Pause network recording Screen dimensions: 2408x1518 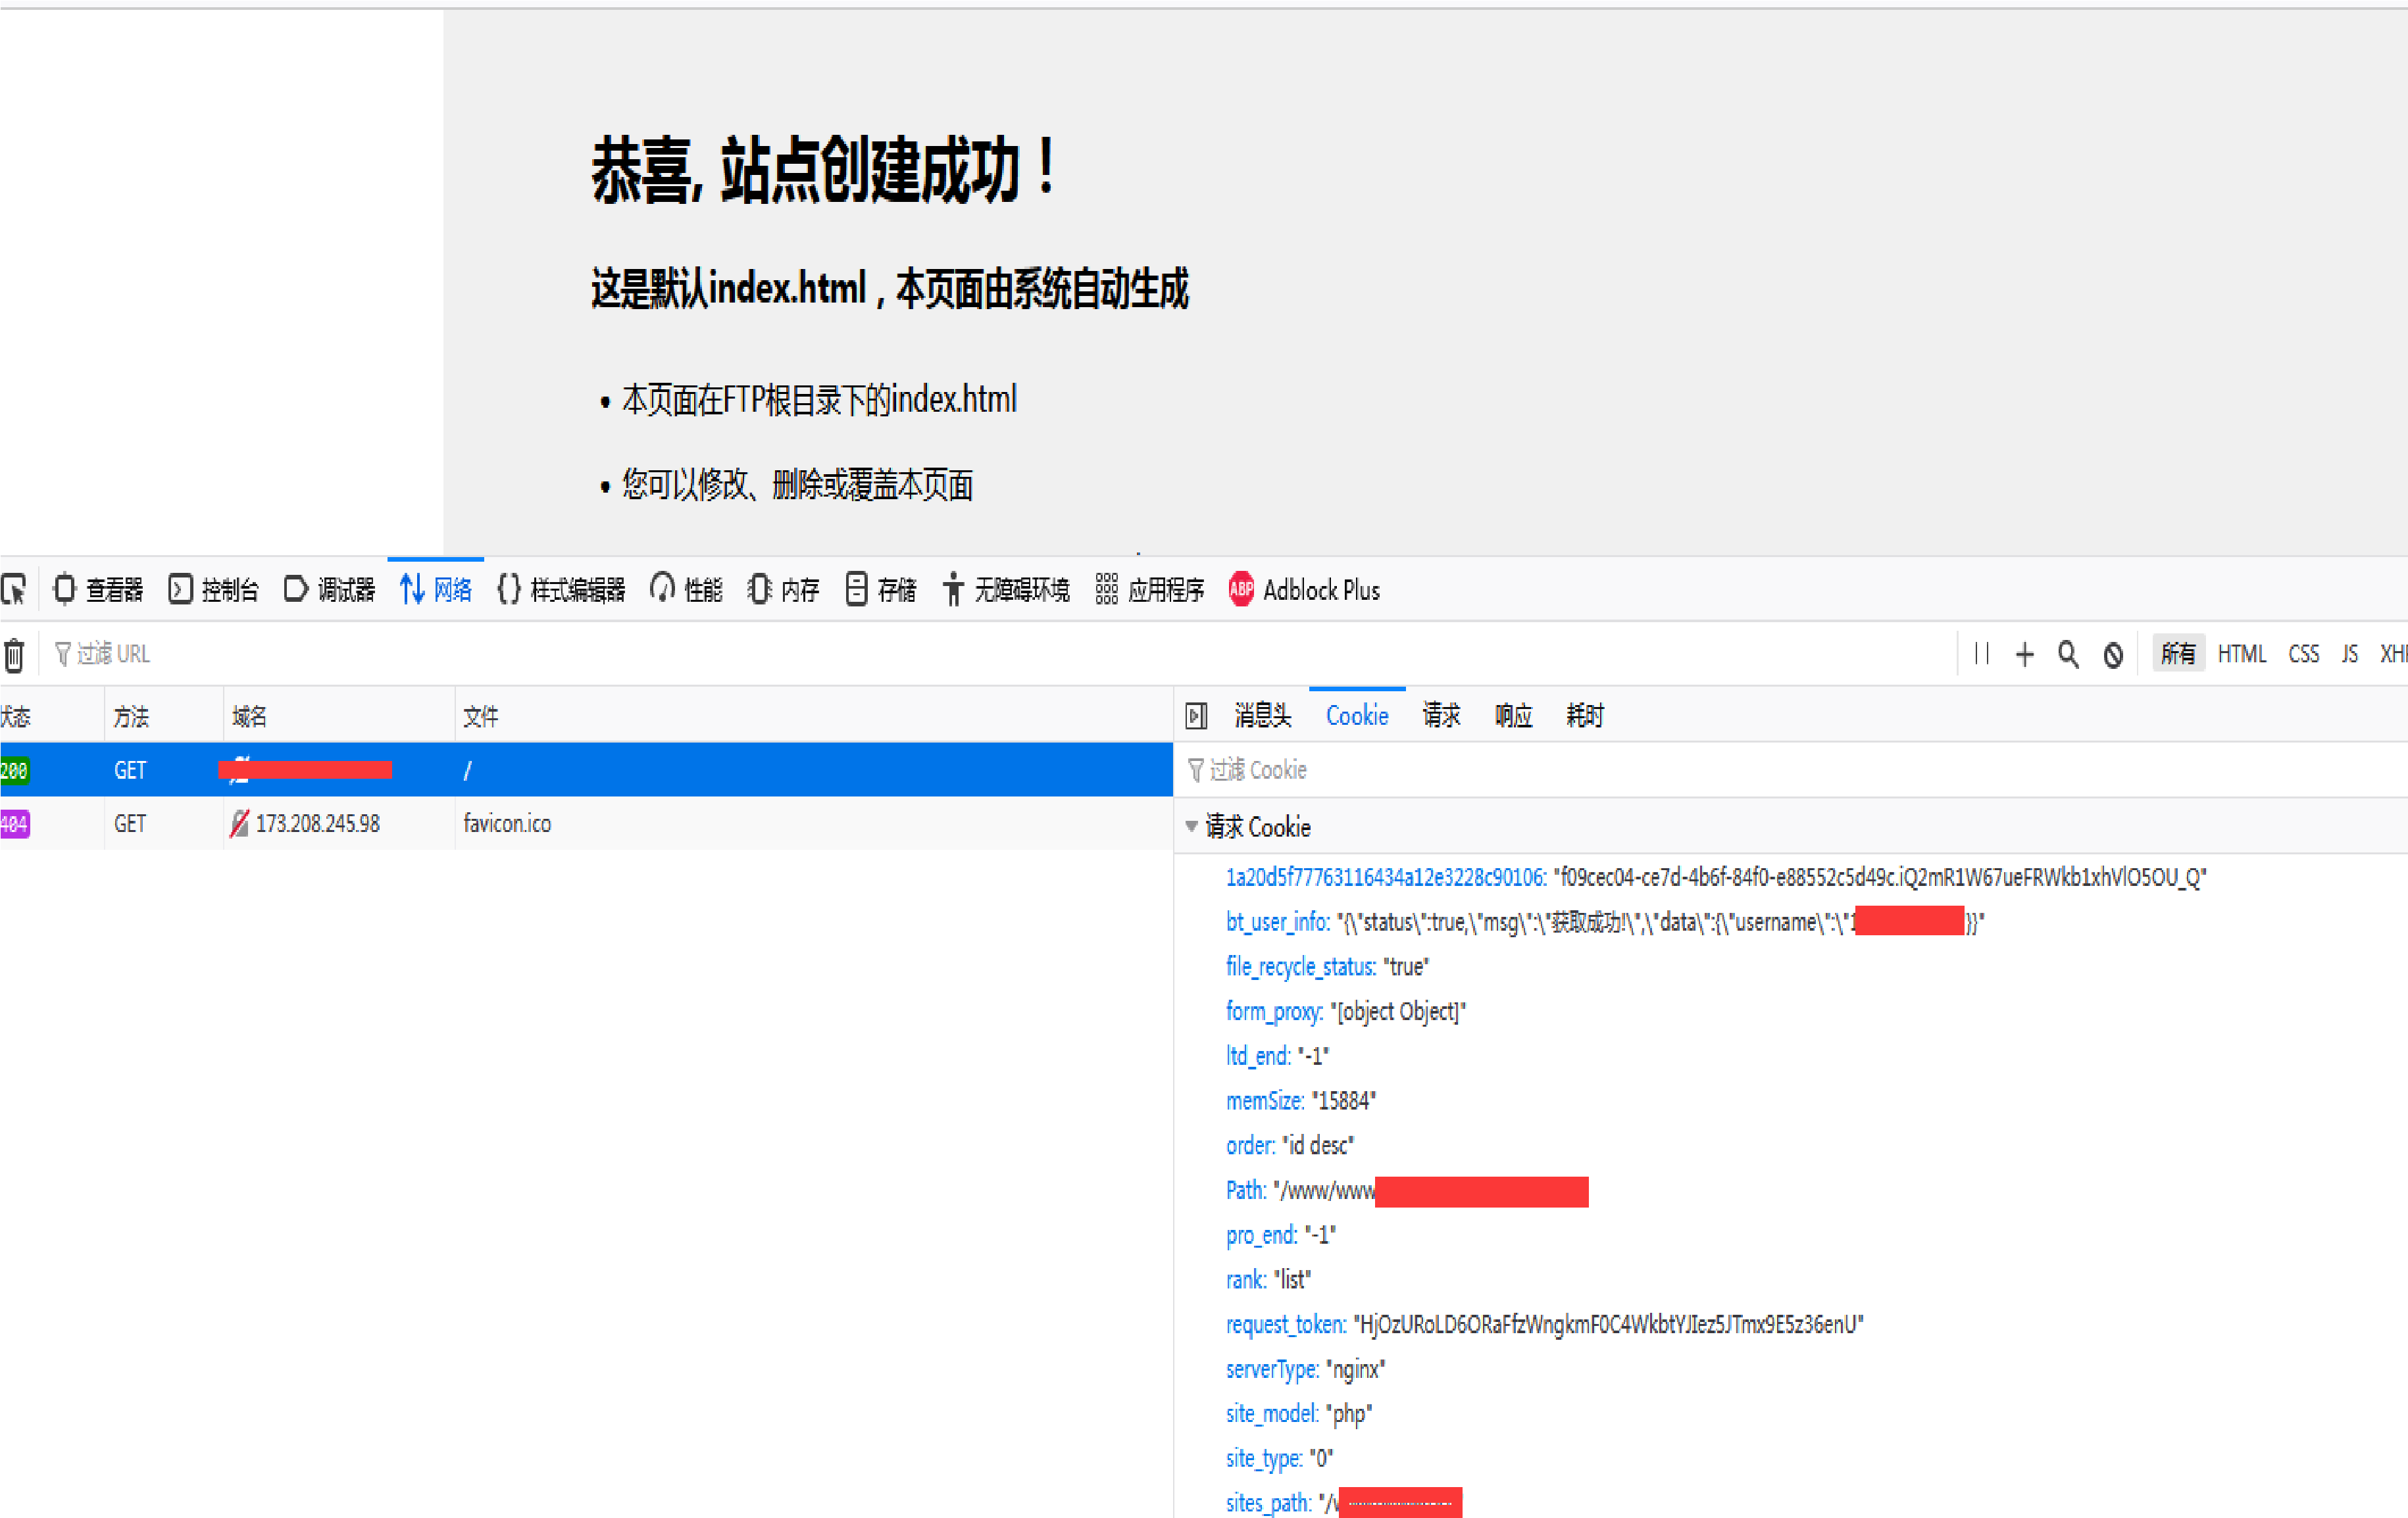point(1982,654)
